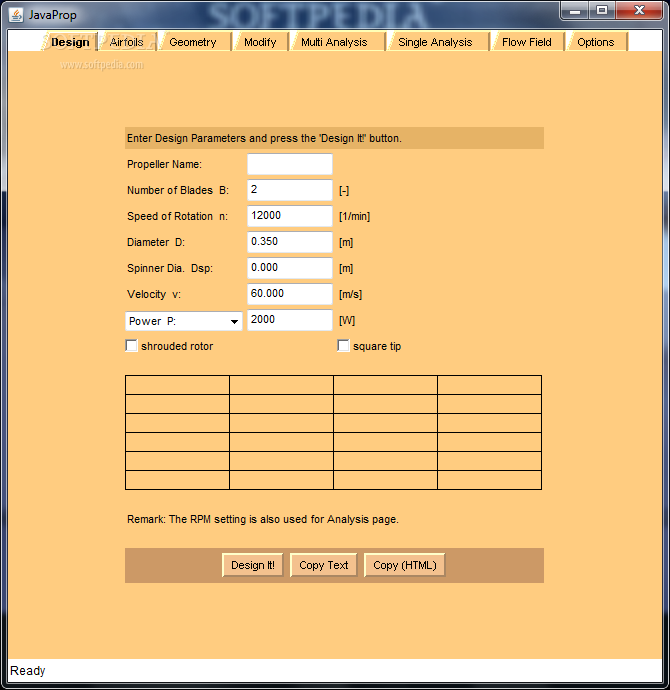The height and width of the screenshot is (690, 670).
Task: Click the Velocity v input field
Action: (290, 294)
